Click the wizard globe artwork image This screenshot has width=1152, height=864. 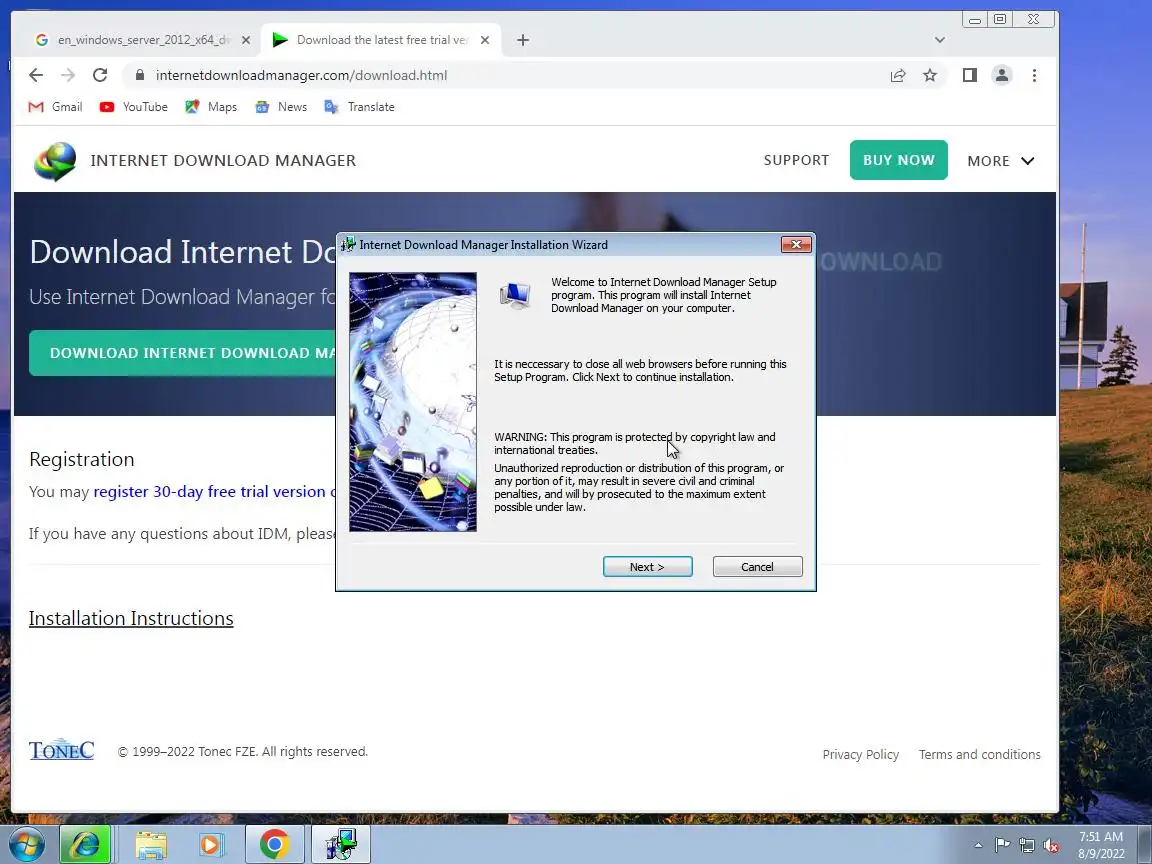413,402
